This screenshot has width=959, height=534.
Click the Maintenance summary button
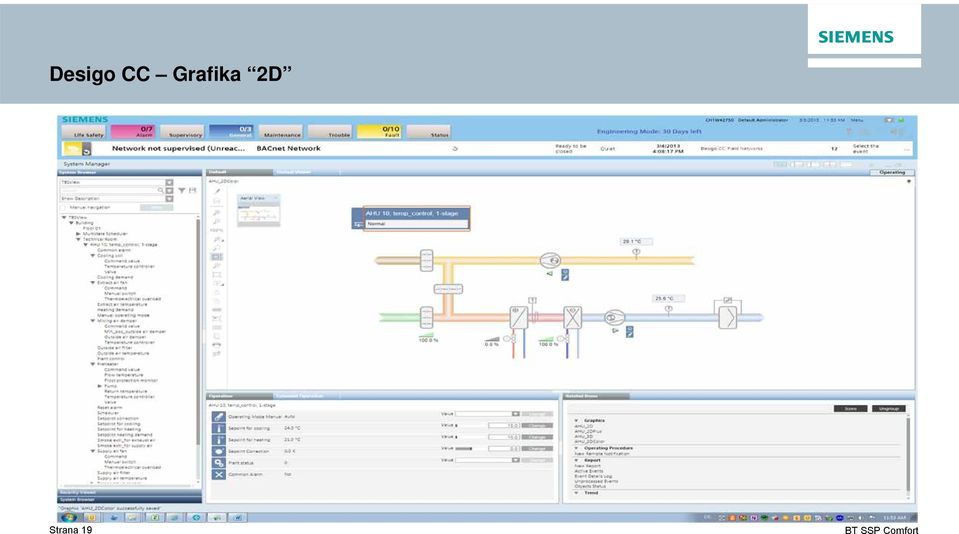point(281,132)
